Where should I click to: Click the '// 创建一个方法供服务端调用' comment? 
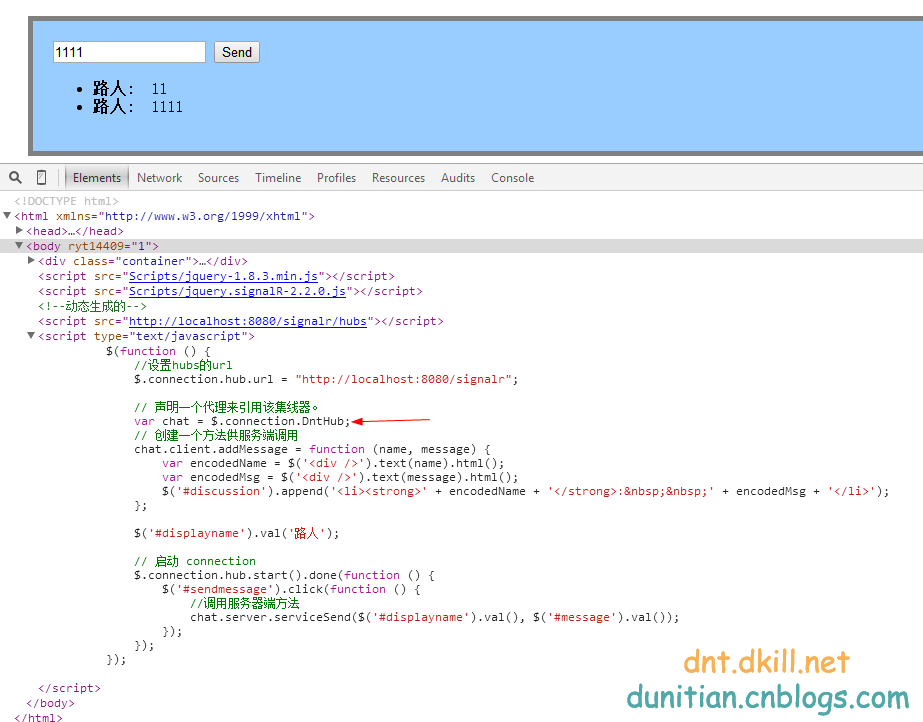click(x=216, y=435)
